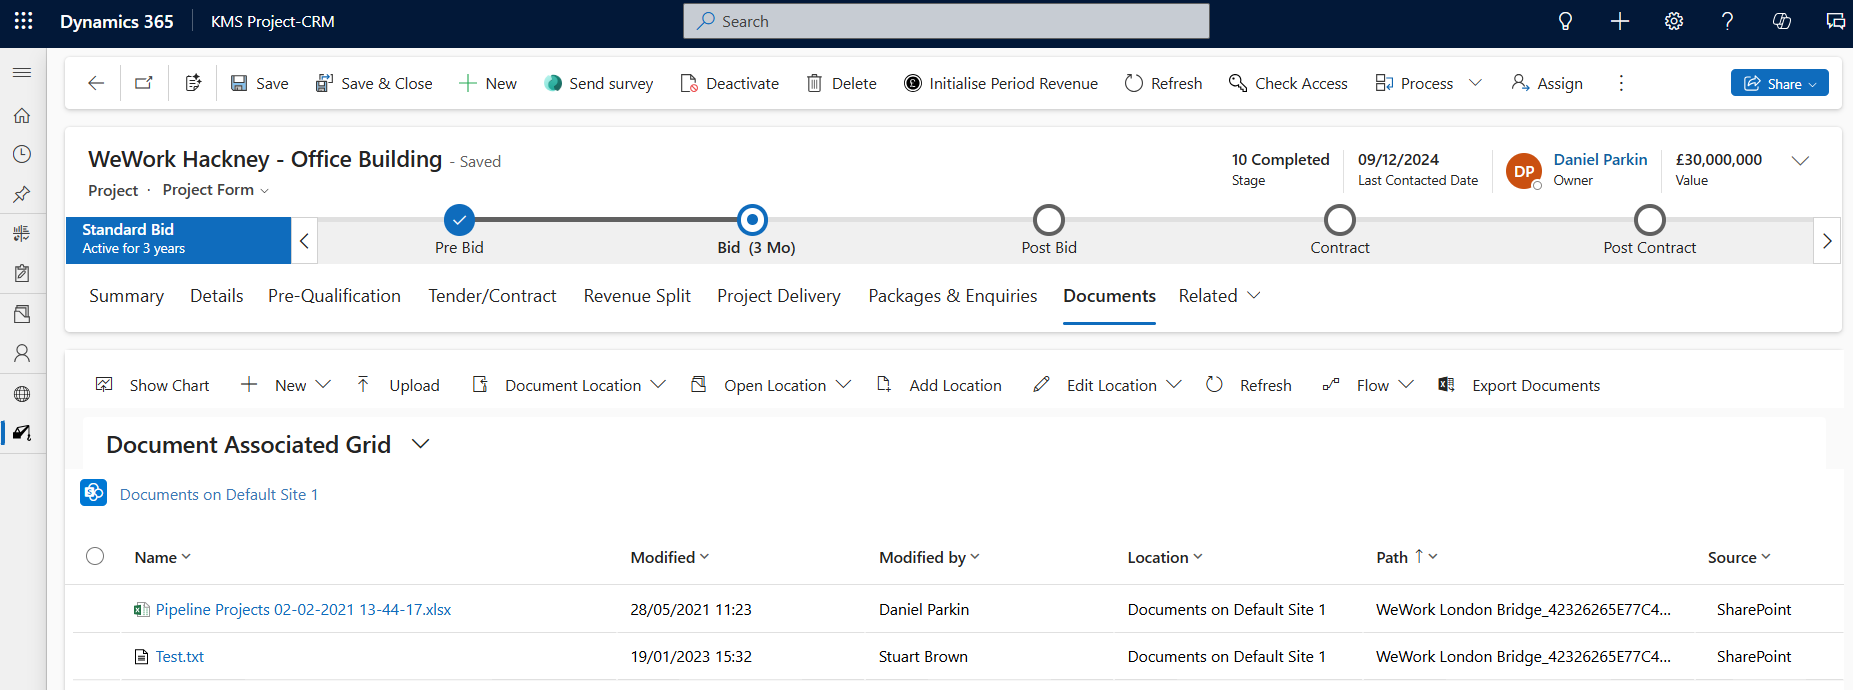The height and width of the screenshot is (690, 1853).
Task: Expand the New document dropdown arrow
Action: point(323,385)
